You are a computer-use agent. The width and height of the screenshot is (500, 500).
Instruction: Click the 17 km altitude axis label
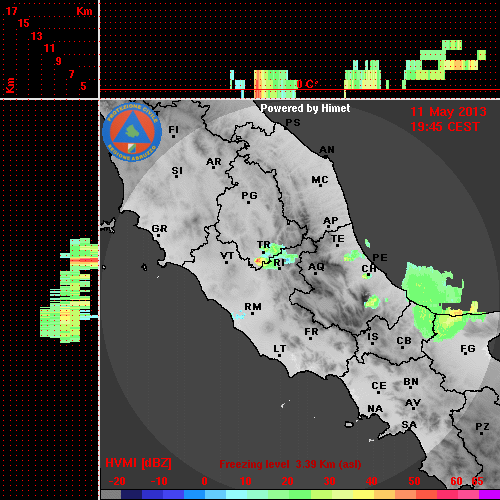tap(11, 11)
